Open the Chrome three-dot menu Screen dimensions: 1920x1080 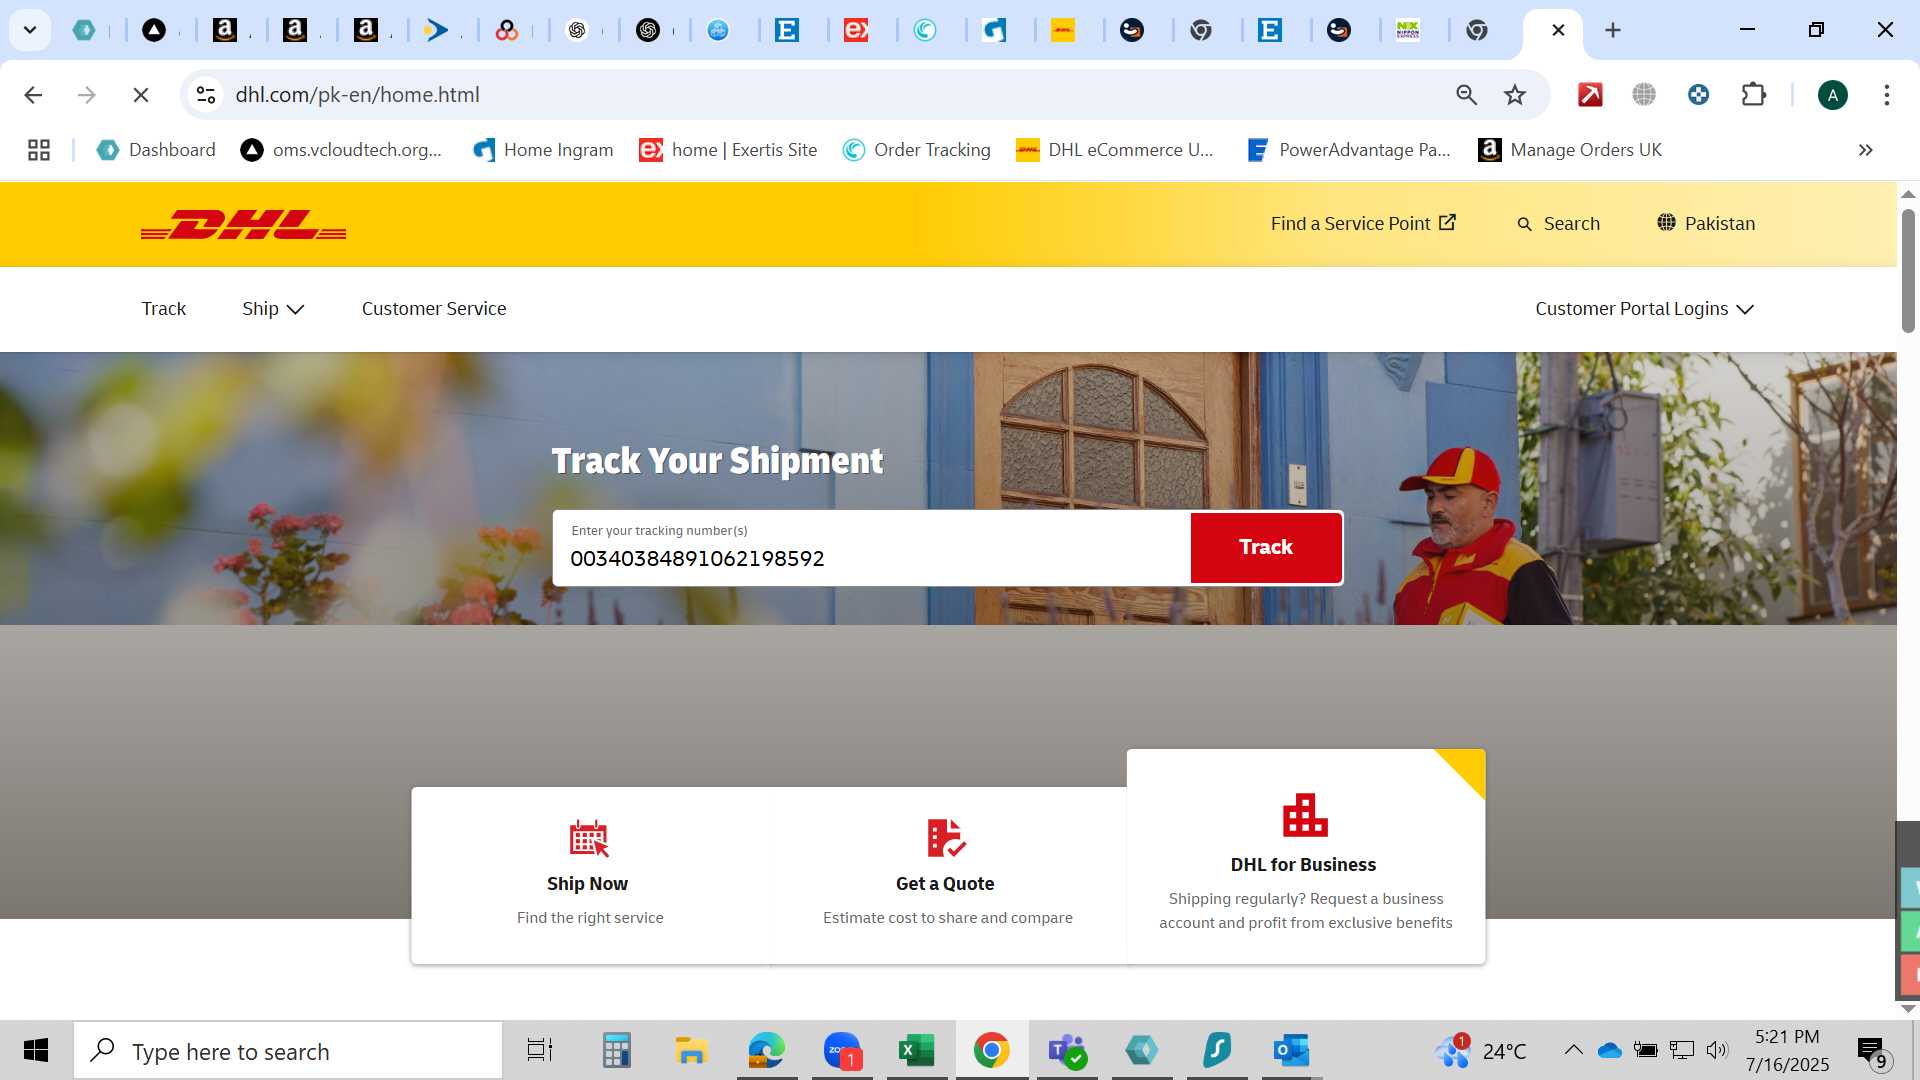click(1886, 95)
